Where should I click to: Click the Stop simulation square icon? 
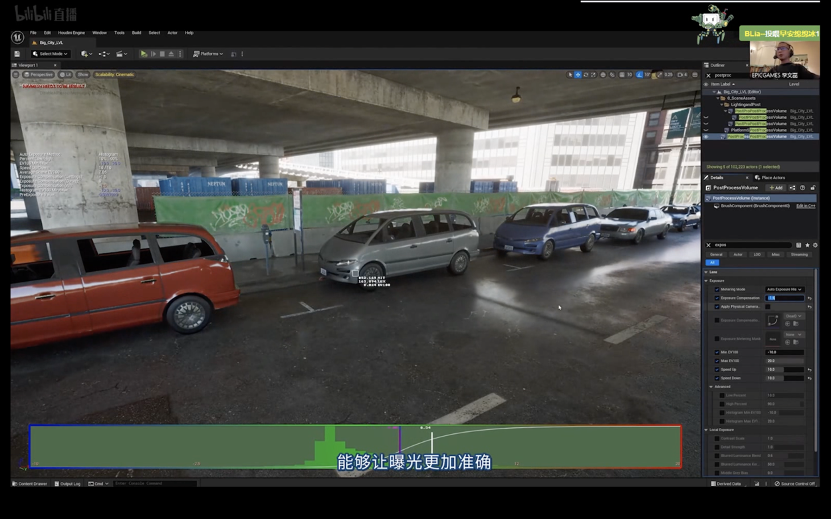(162, 54)
